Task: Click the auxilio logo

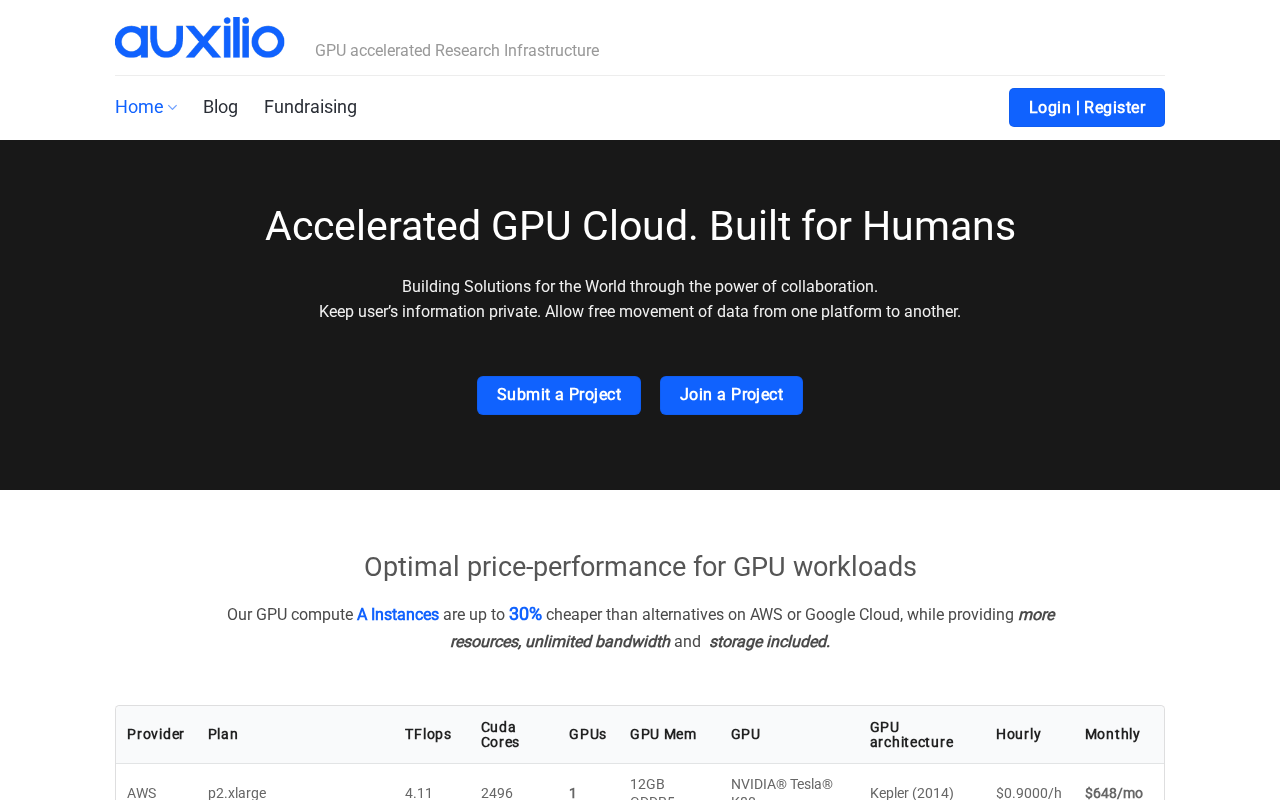Action: 200,38
